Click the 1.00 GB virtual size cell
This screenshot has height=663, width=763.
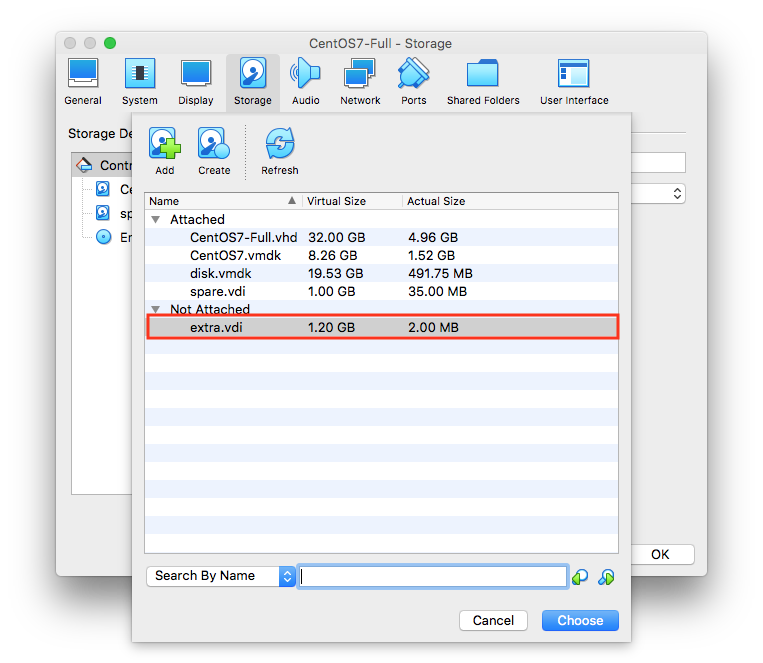click(x=331, y=292)
